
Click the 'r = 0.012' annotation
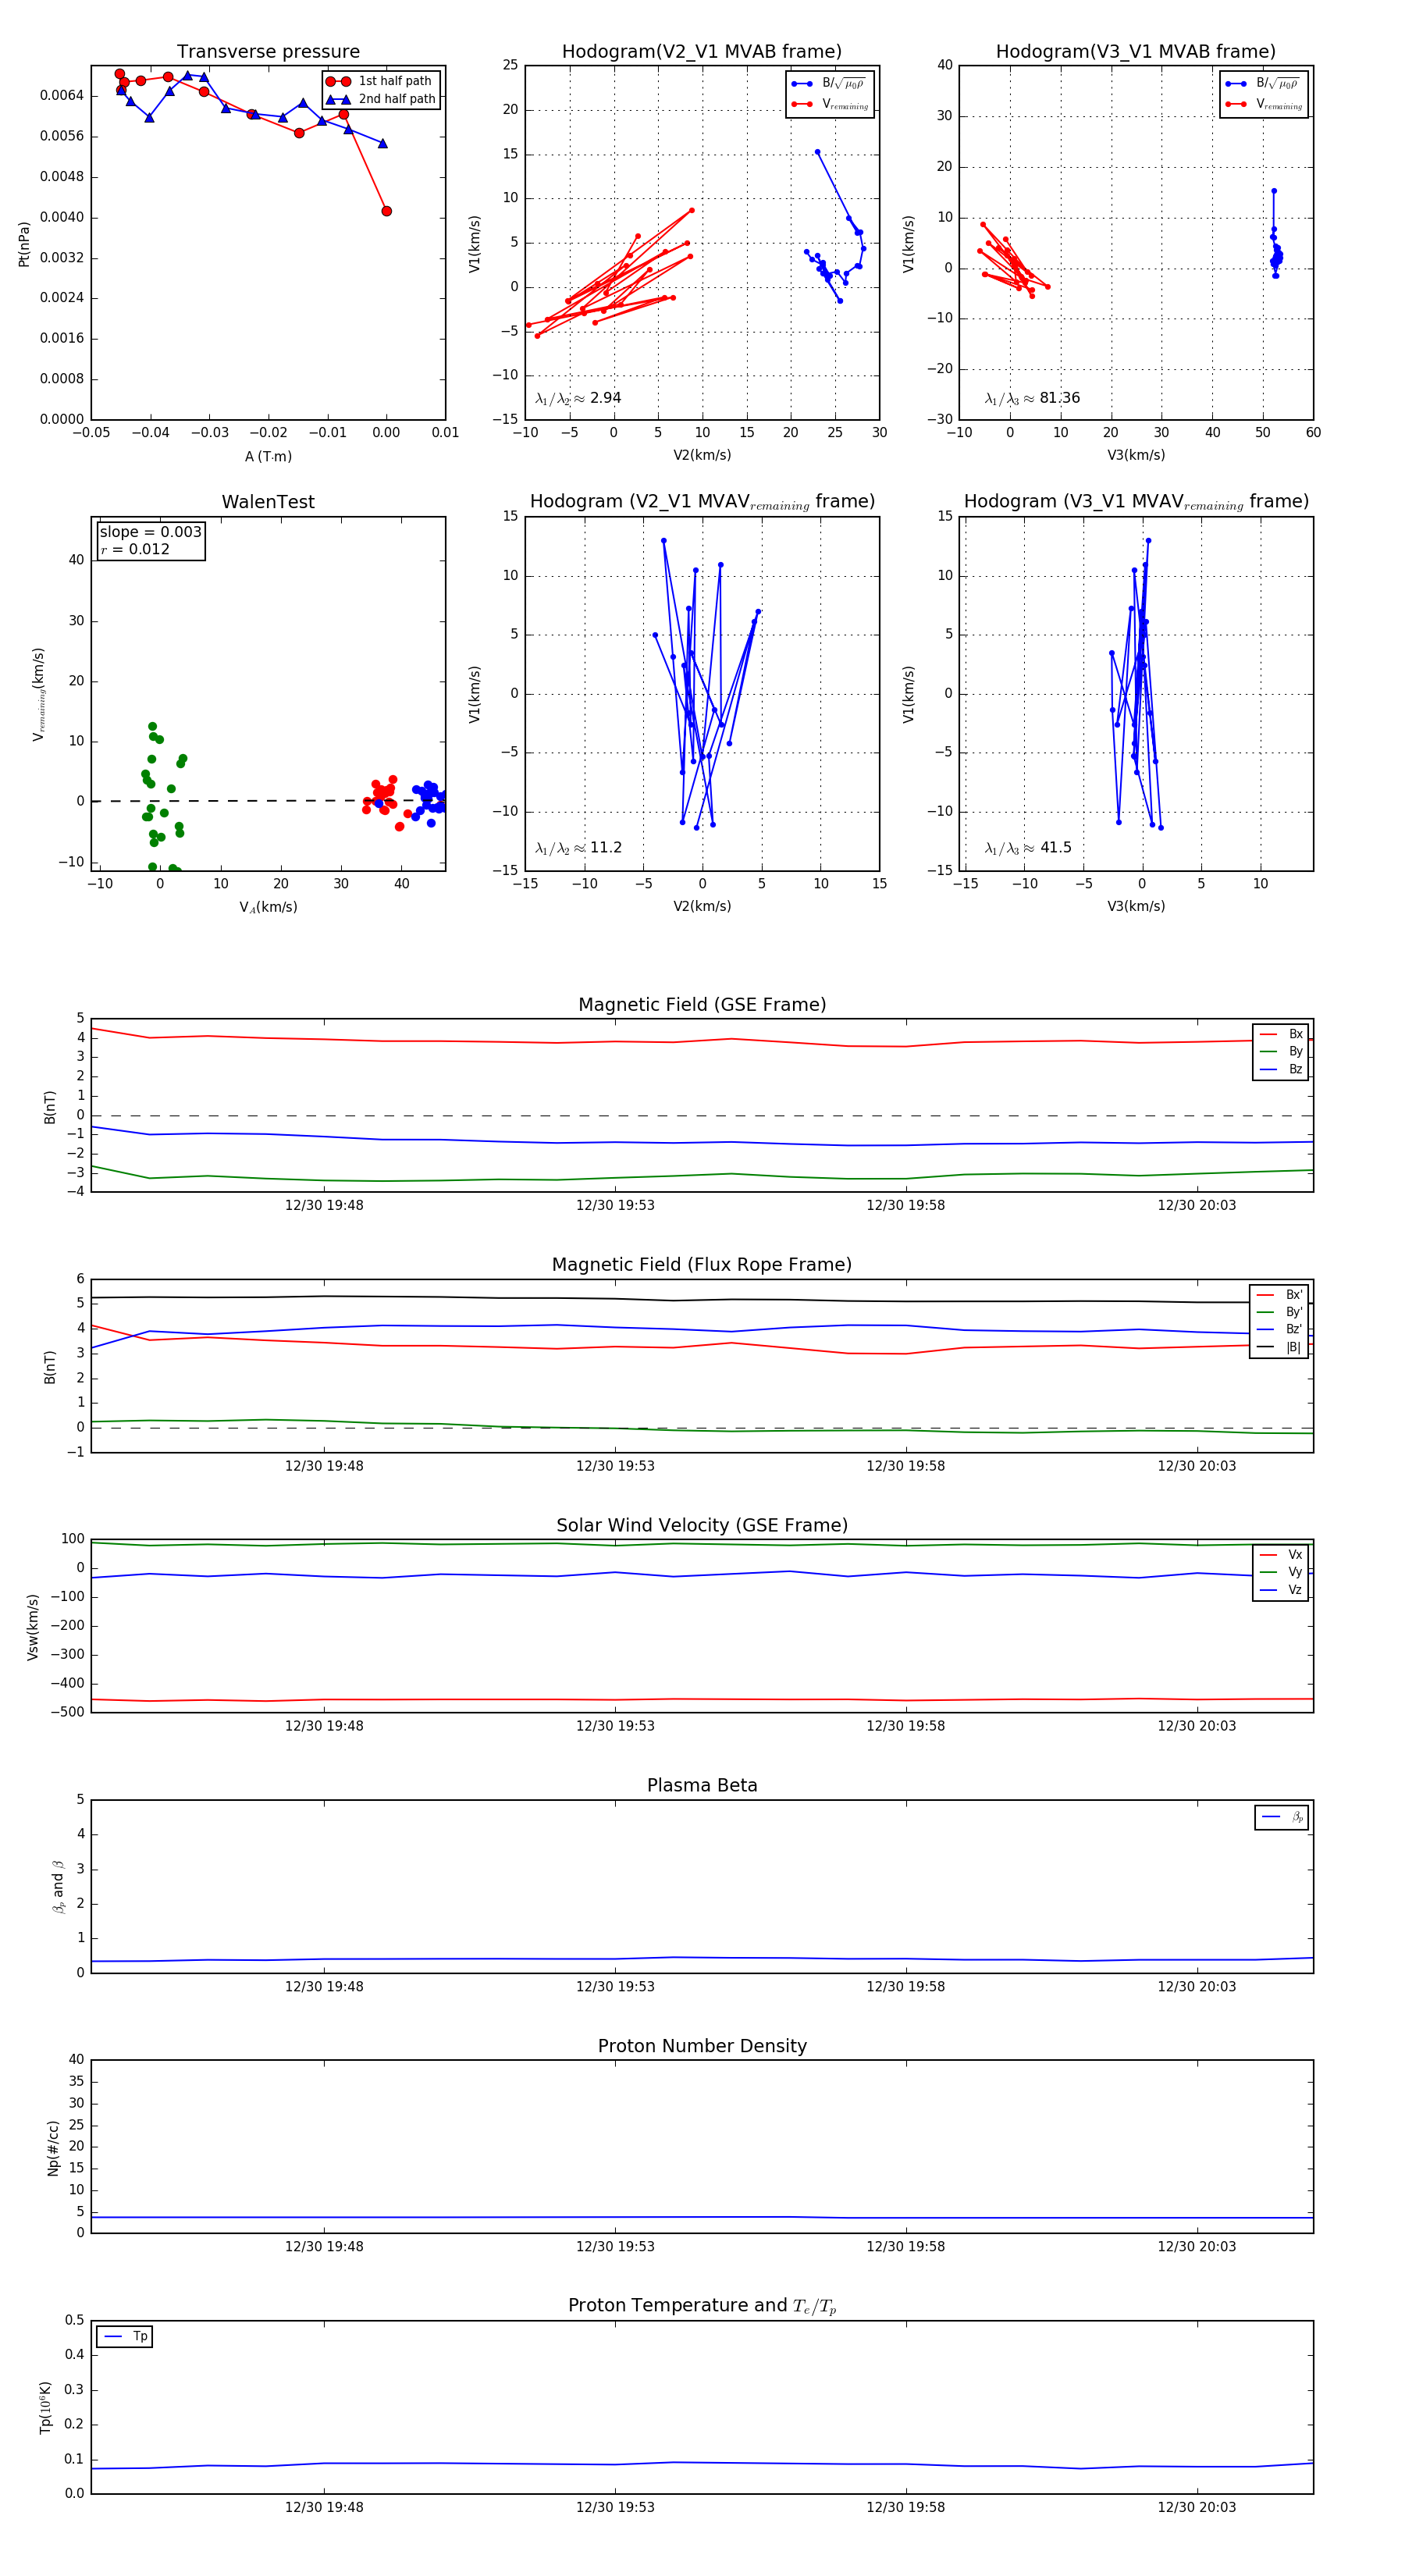pyautogui.click(x=135, y=549)
